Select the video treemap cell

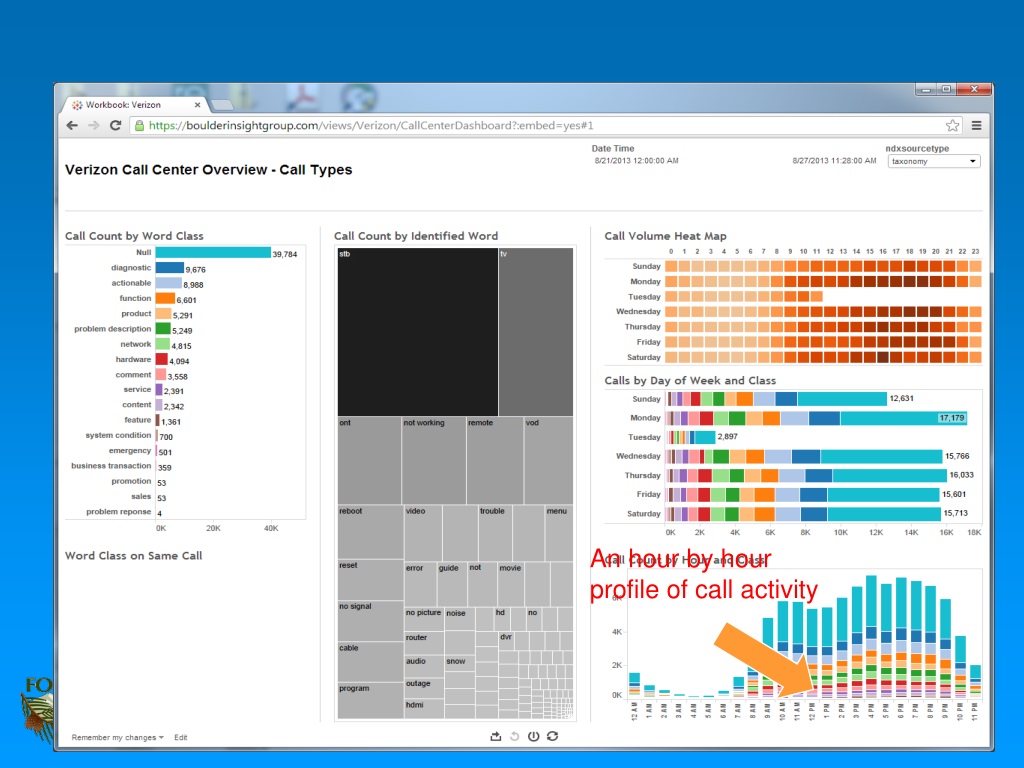click(423, 534)
